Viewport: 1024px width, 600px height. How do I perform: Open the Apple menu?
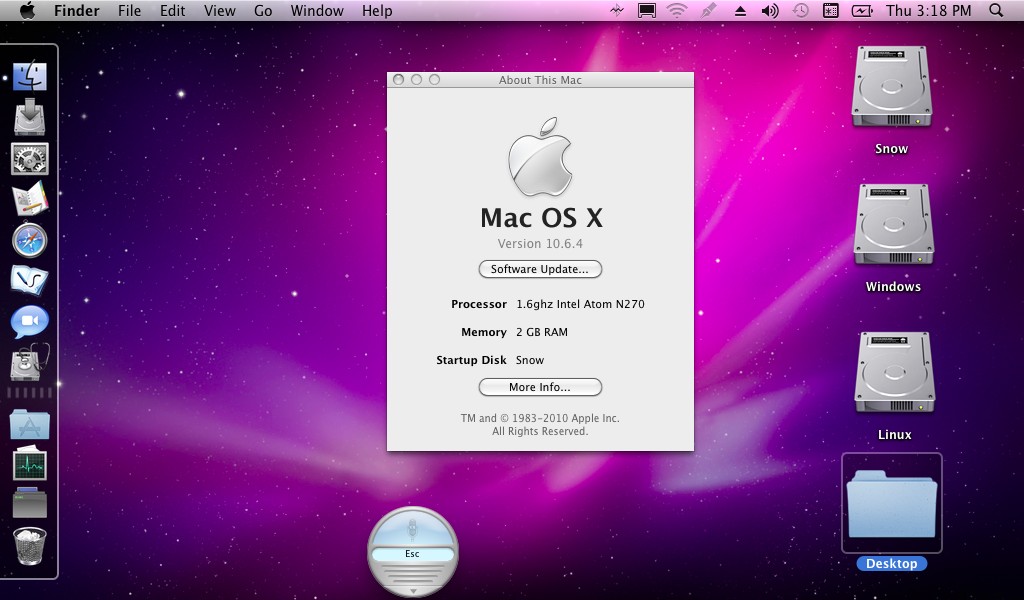point(27,11)
